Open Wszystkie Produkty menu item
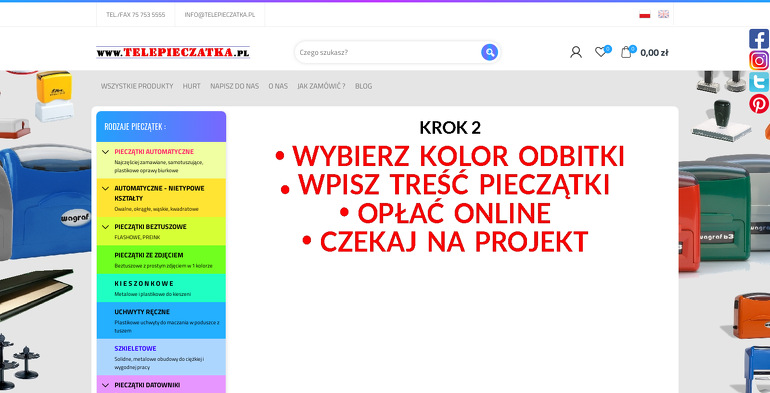Screen dimensions: 770x393 click(137, 86)
